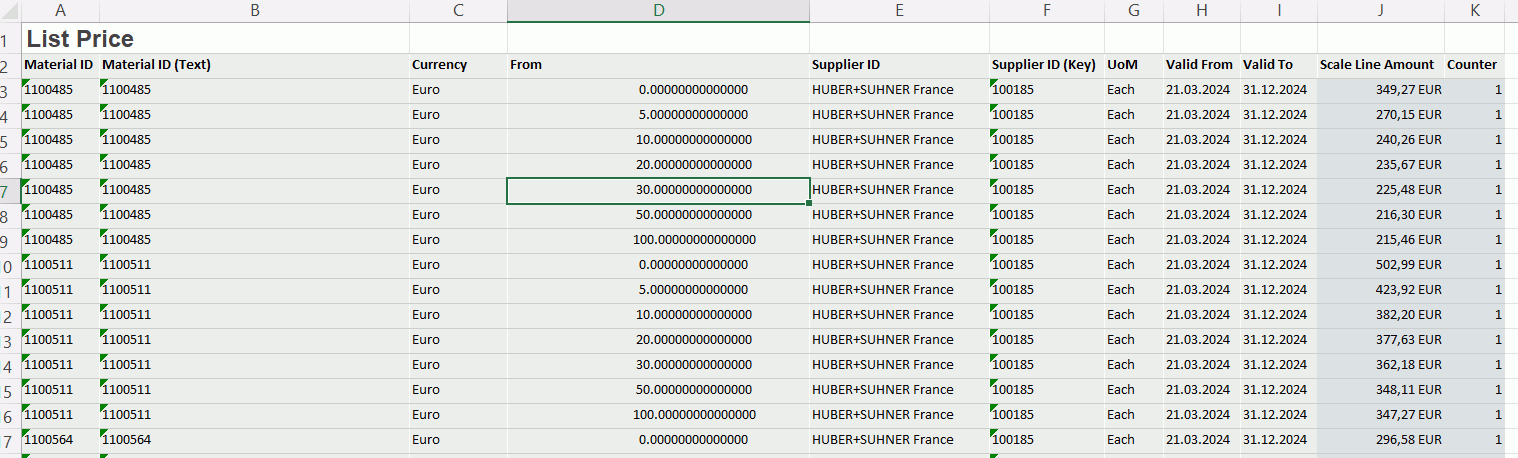Click the cell showing 215,46 EUR

1380,240
